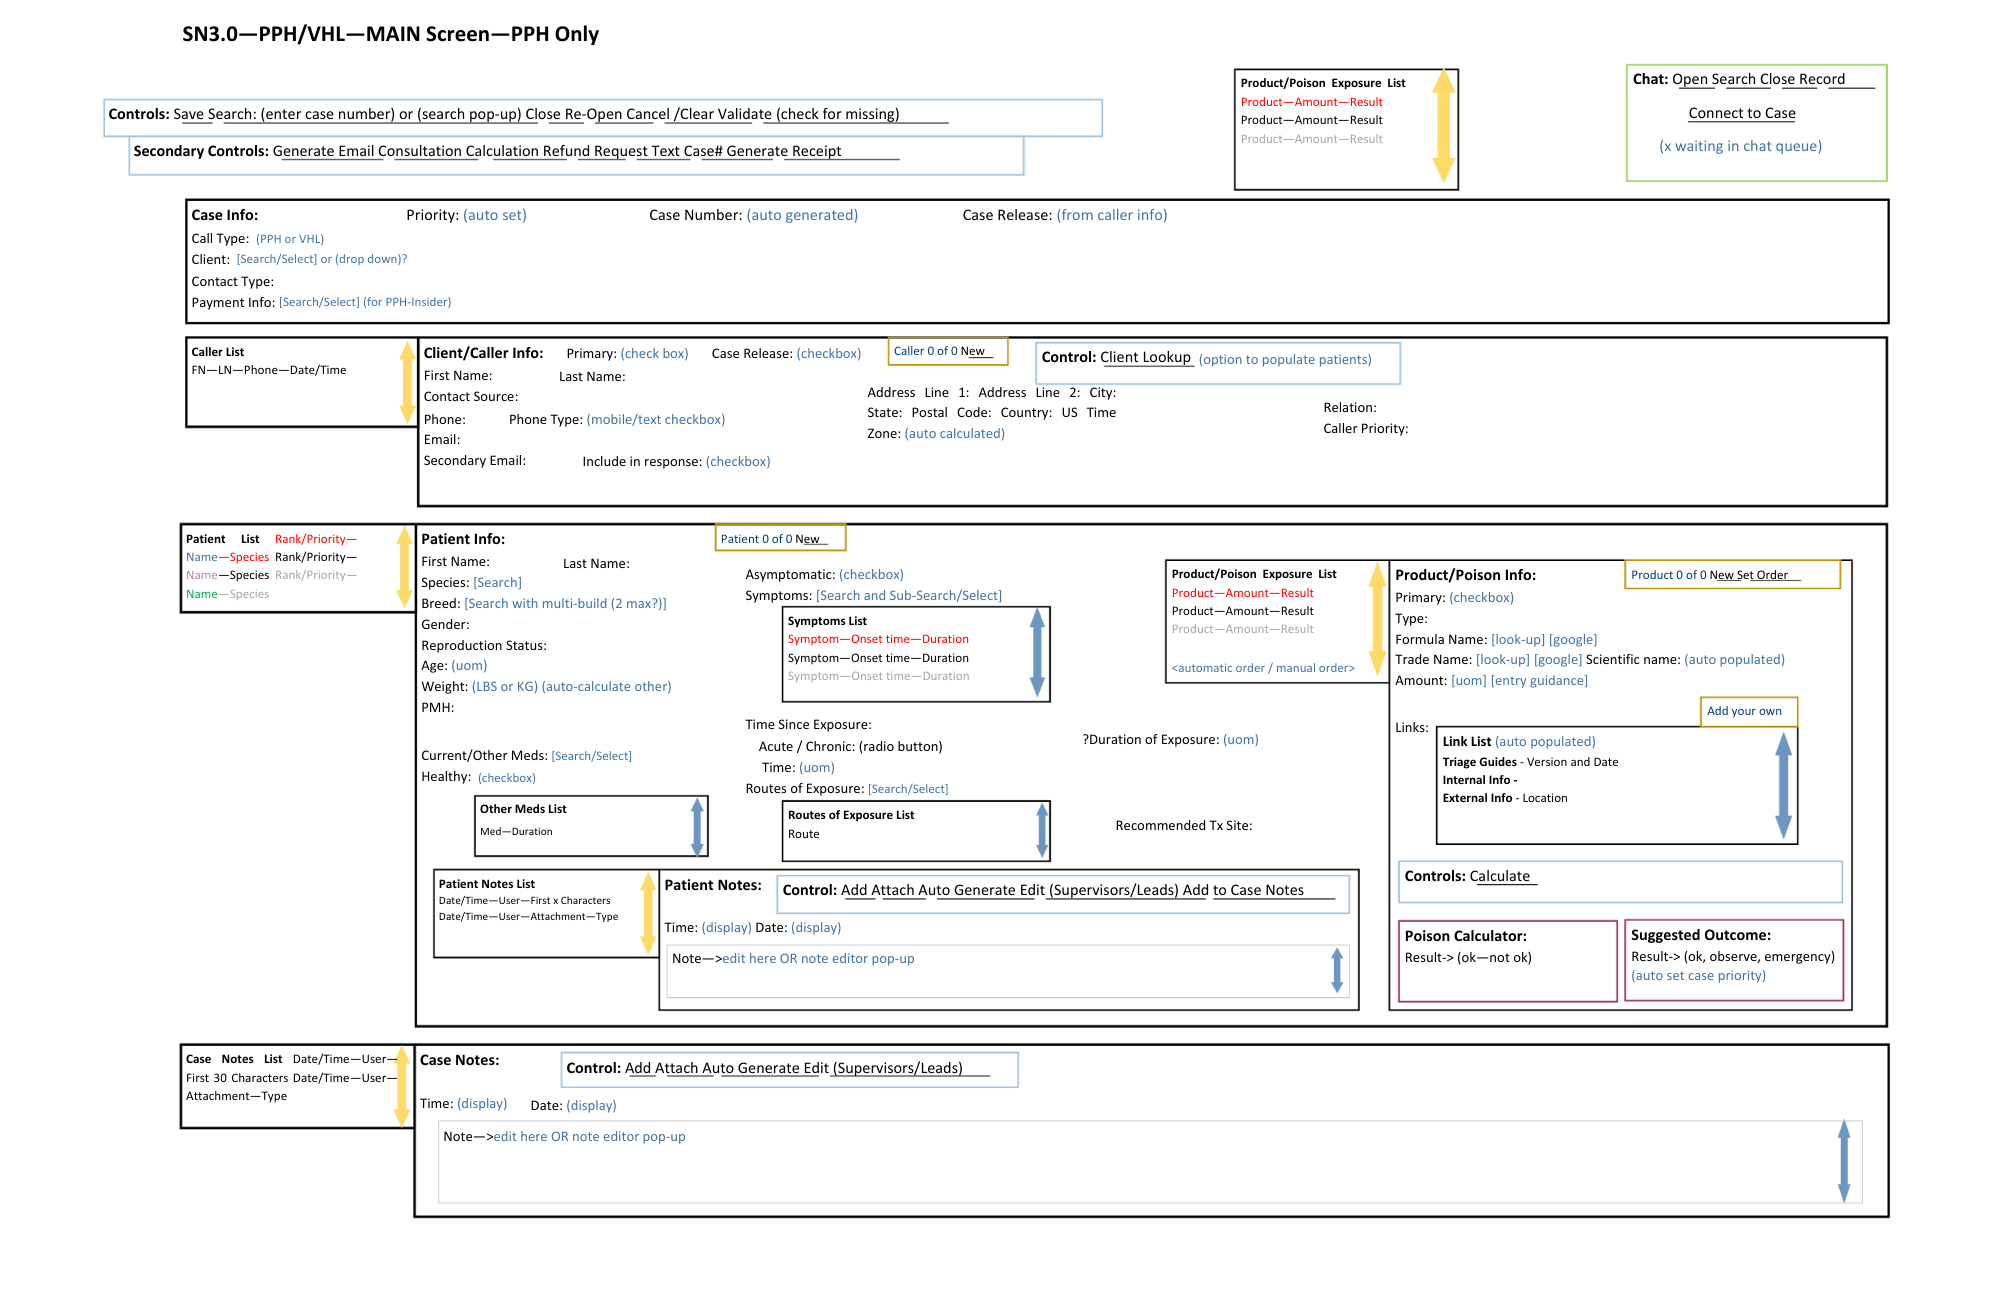Open the Symptoms Search and Sub-Search selector
The width and height of the screenshot is (2000, 1294).
tap(908, 596)
